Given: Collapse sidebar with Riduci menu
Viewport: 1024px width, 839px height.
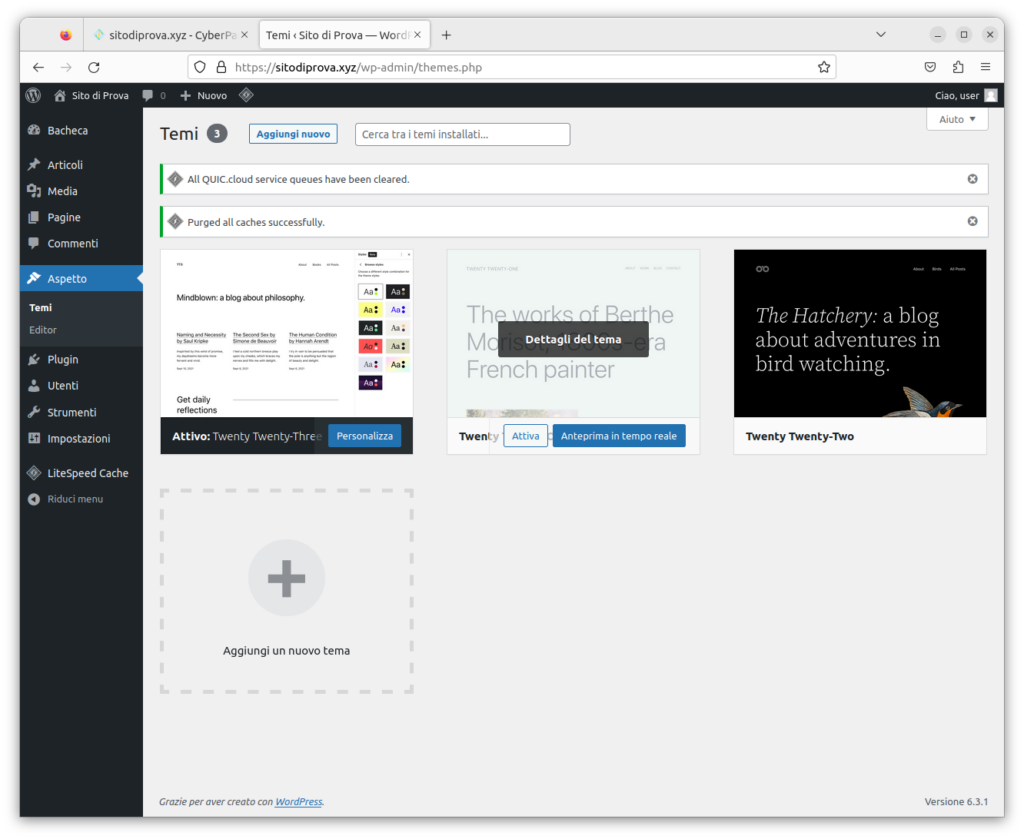Looking at the screenshot, I should pos(74,499).
